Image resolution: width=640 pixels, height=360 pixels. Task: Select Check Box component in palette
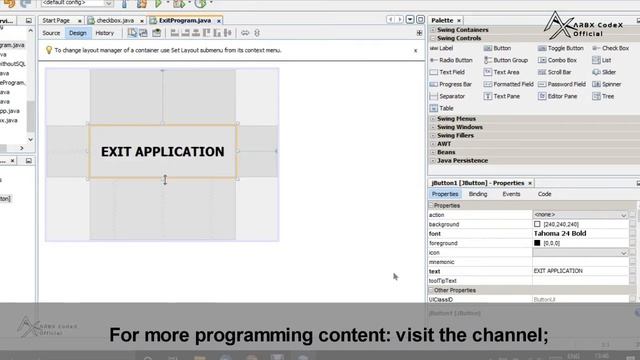click(x=611, y=48)
